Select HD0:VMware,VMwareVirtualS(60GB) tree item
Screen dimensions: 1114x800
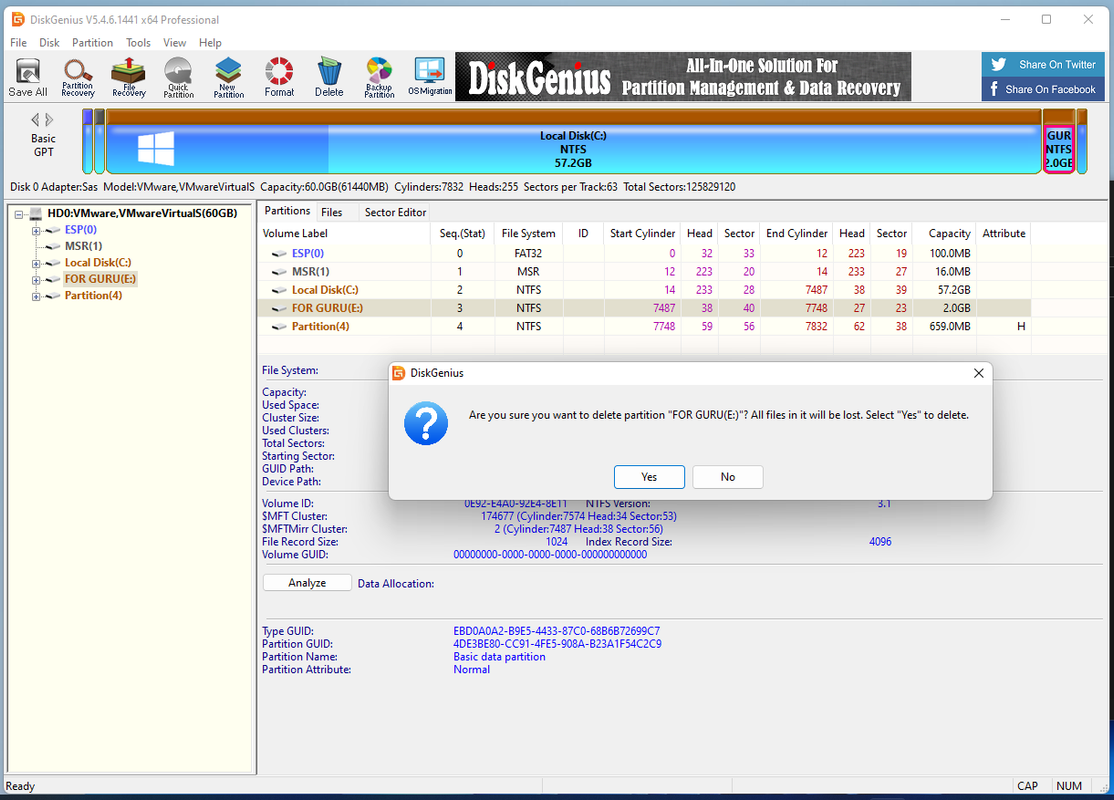[142, 212]
